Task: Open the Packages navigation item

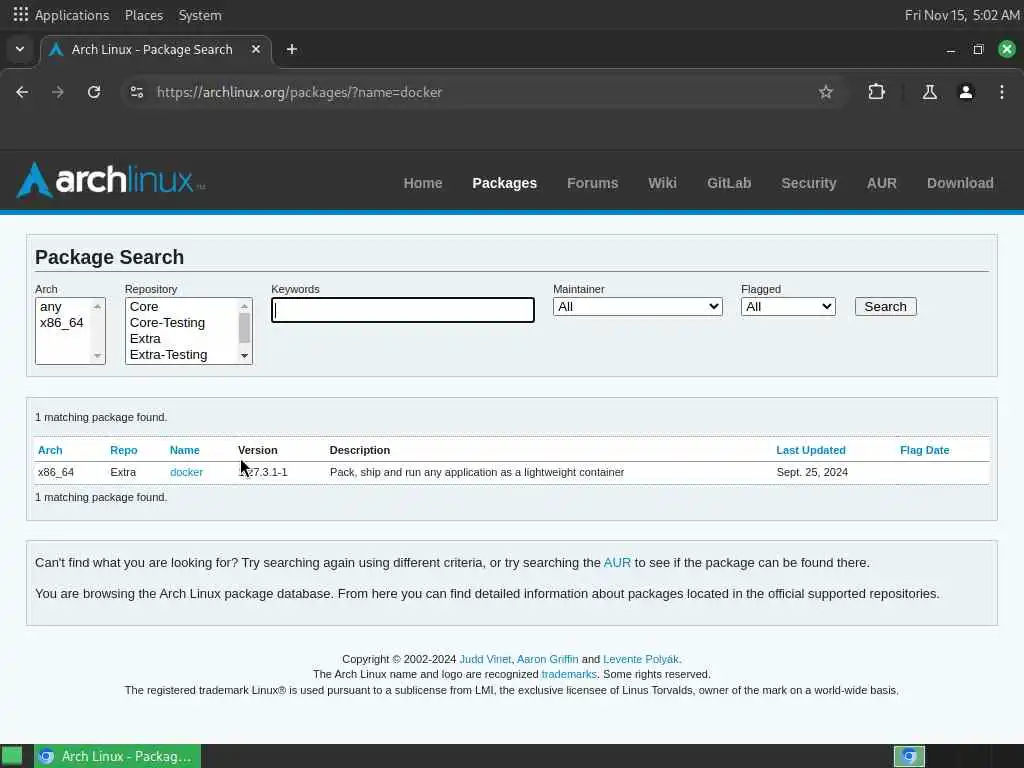Action: pyautogui.click(x=504, y=184)
